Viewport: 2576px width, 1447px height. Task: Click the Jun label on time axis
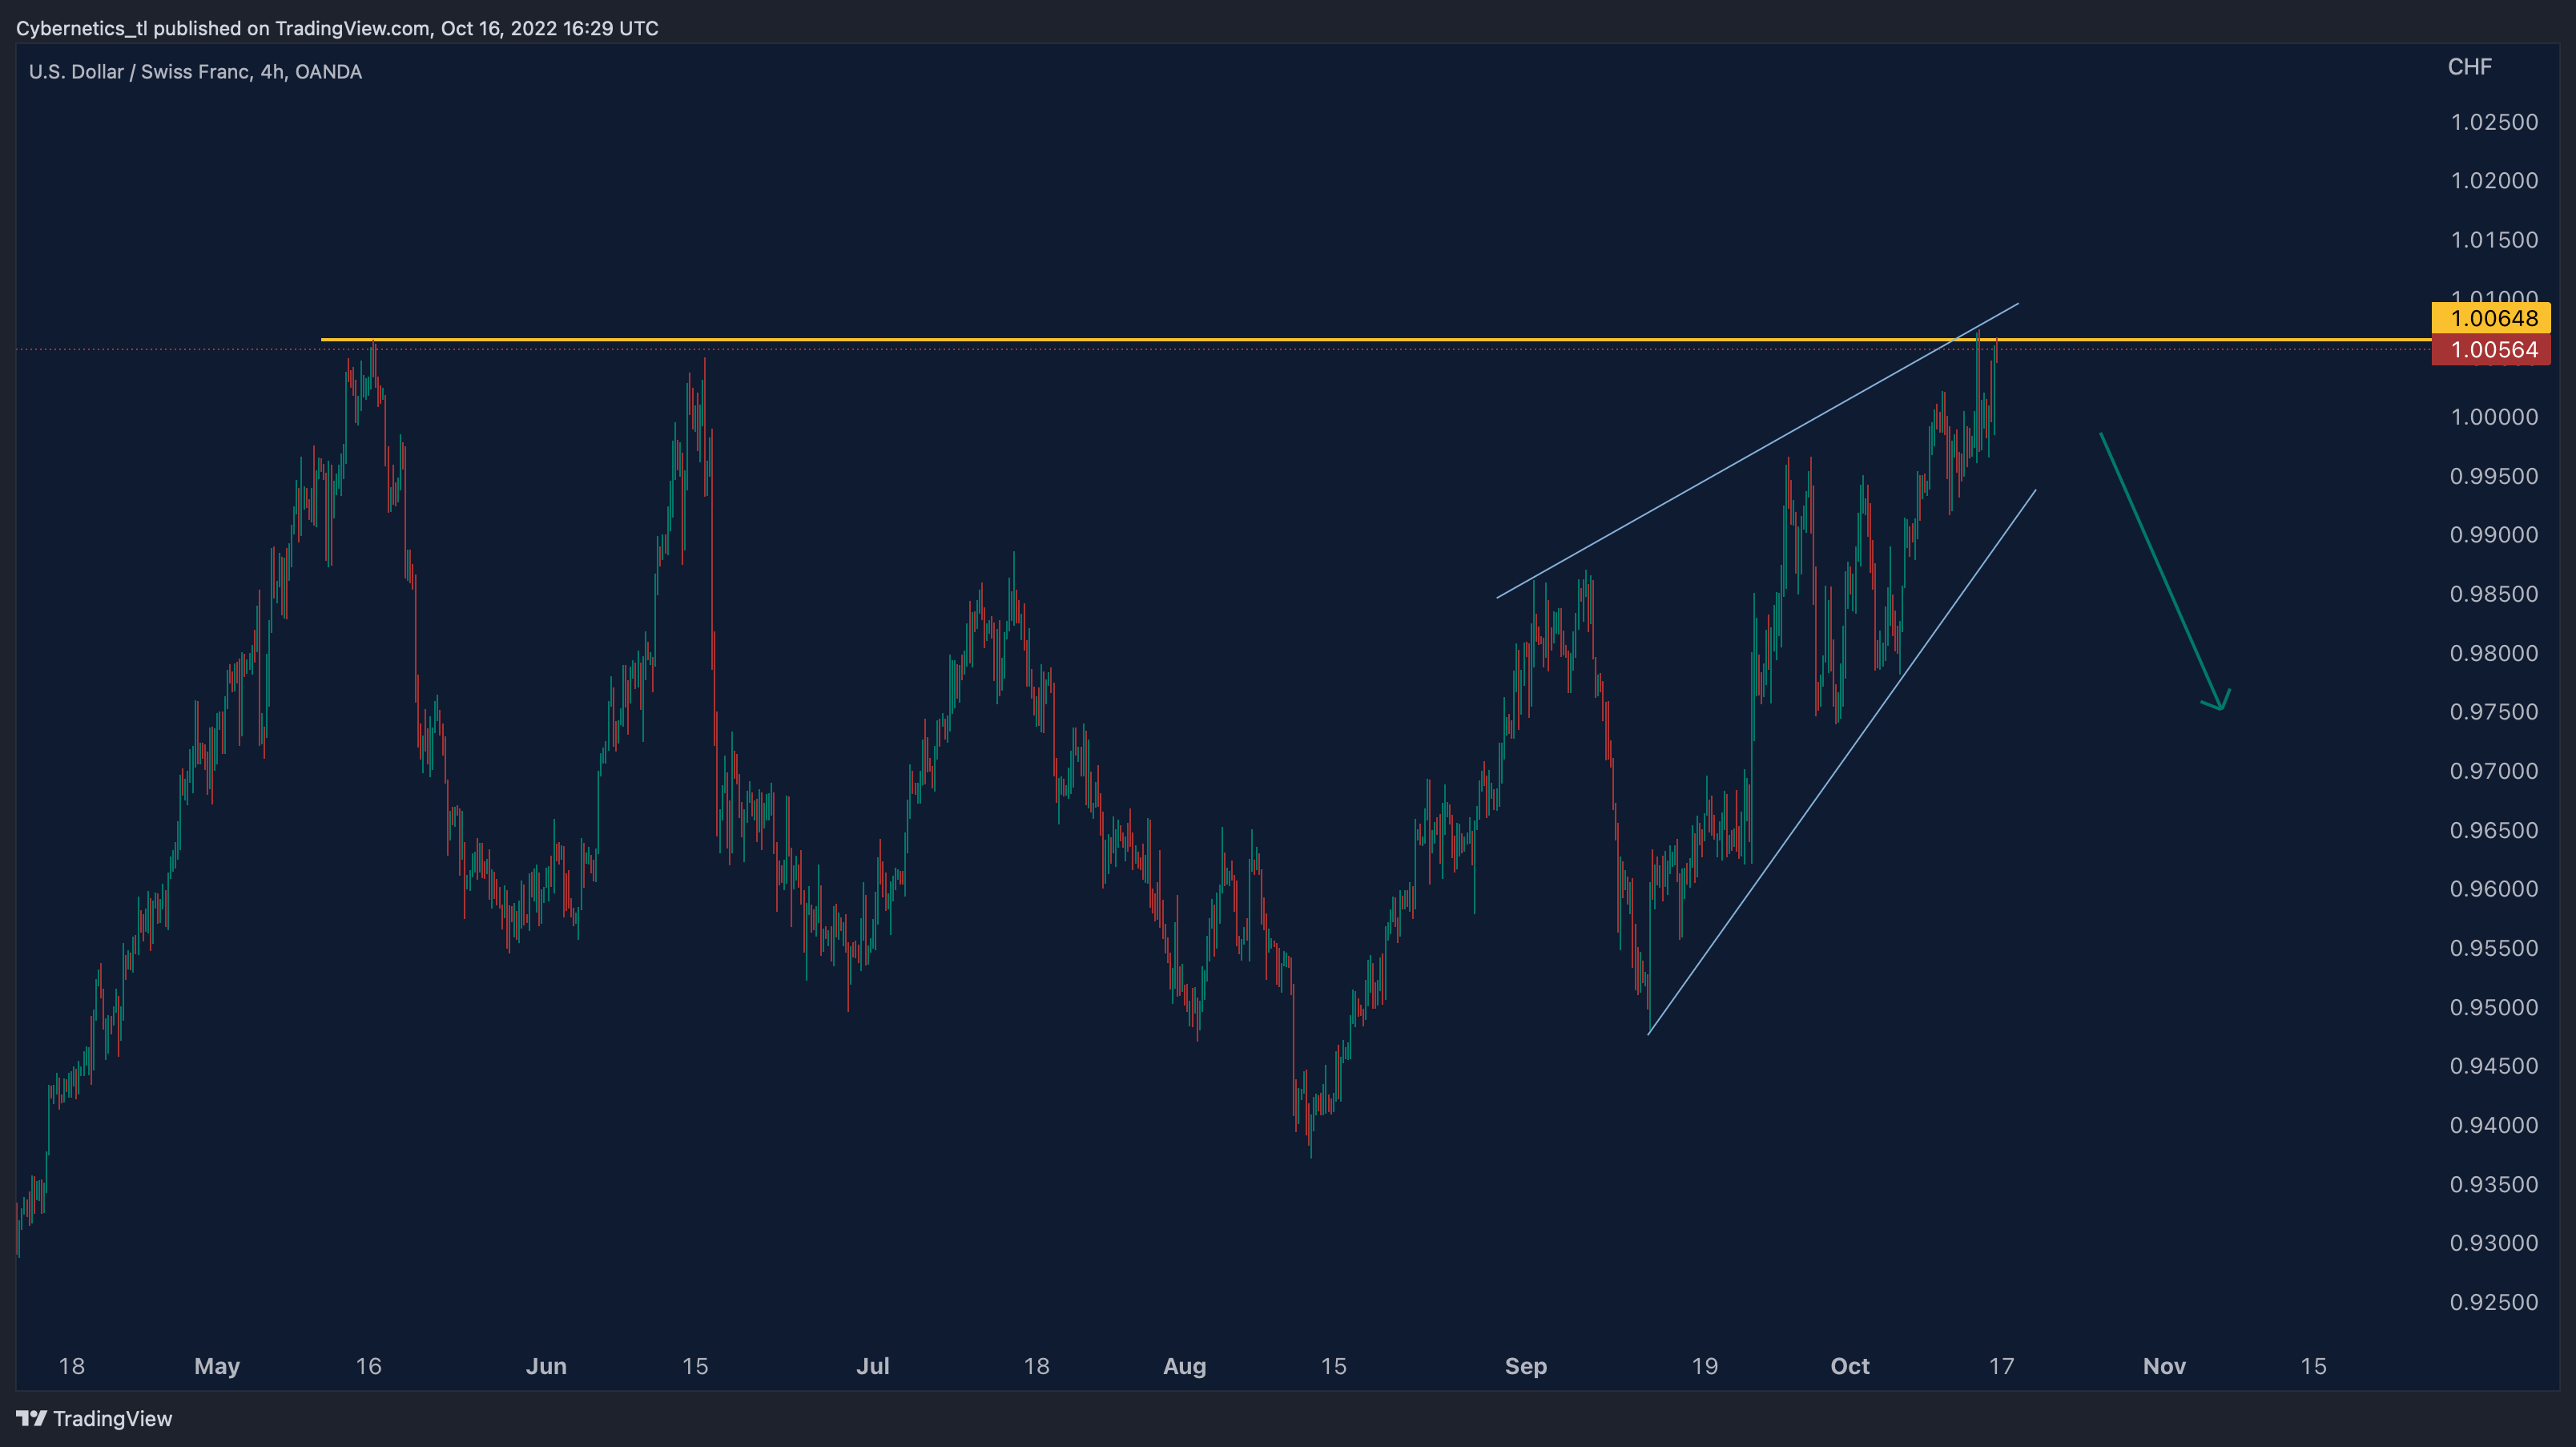(546, 1366)
